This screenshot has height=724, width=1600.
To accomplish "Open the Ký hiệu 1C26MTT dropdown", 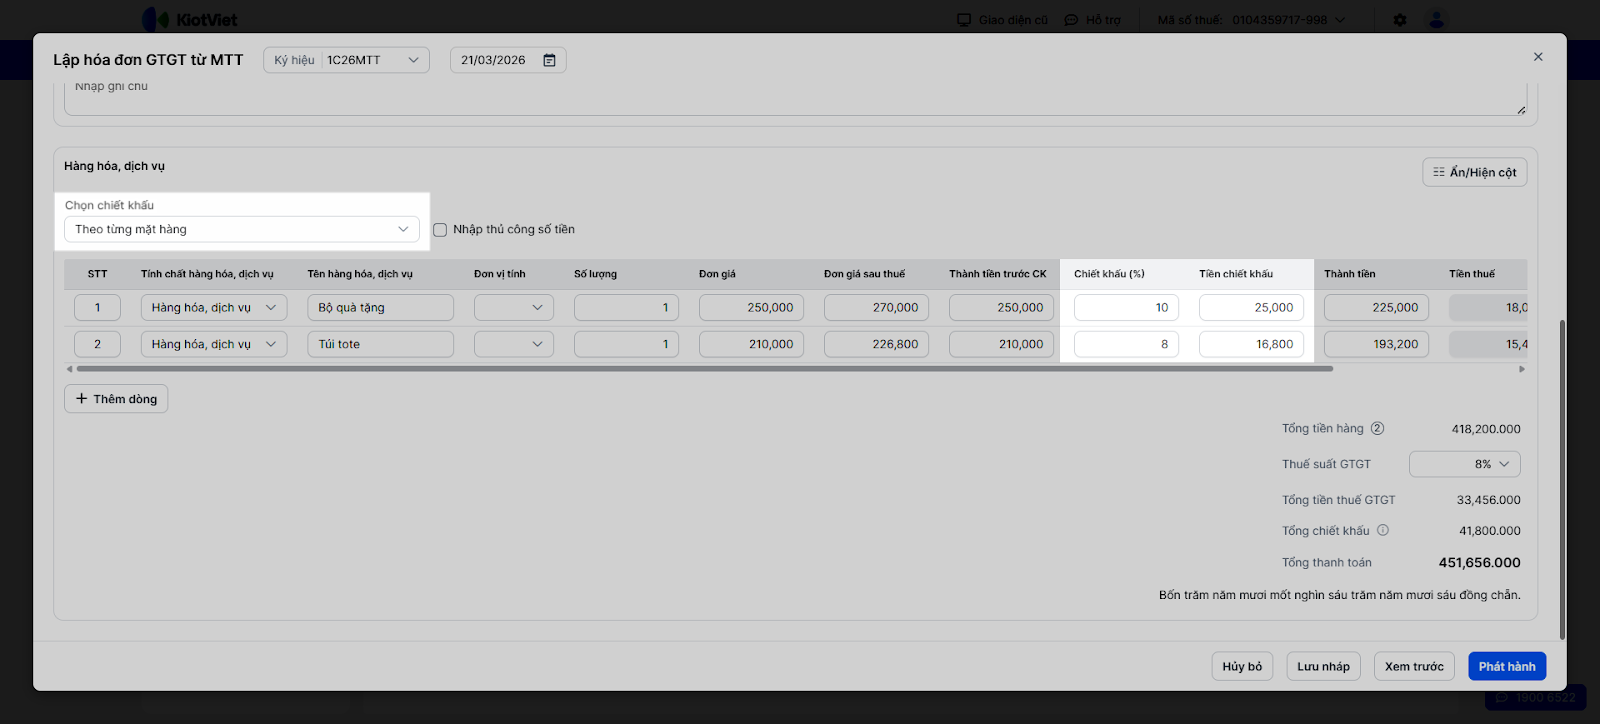I will coord(346,60).
